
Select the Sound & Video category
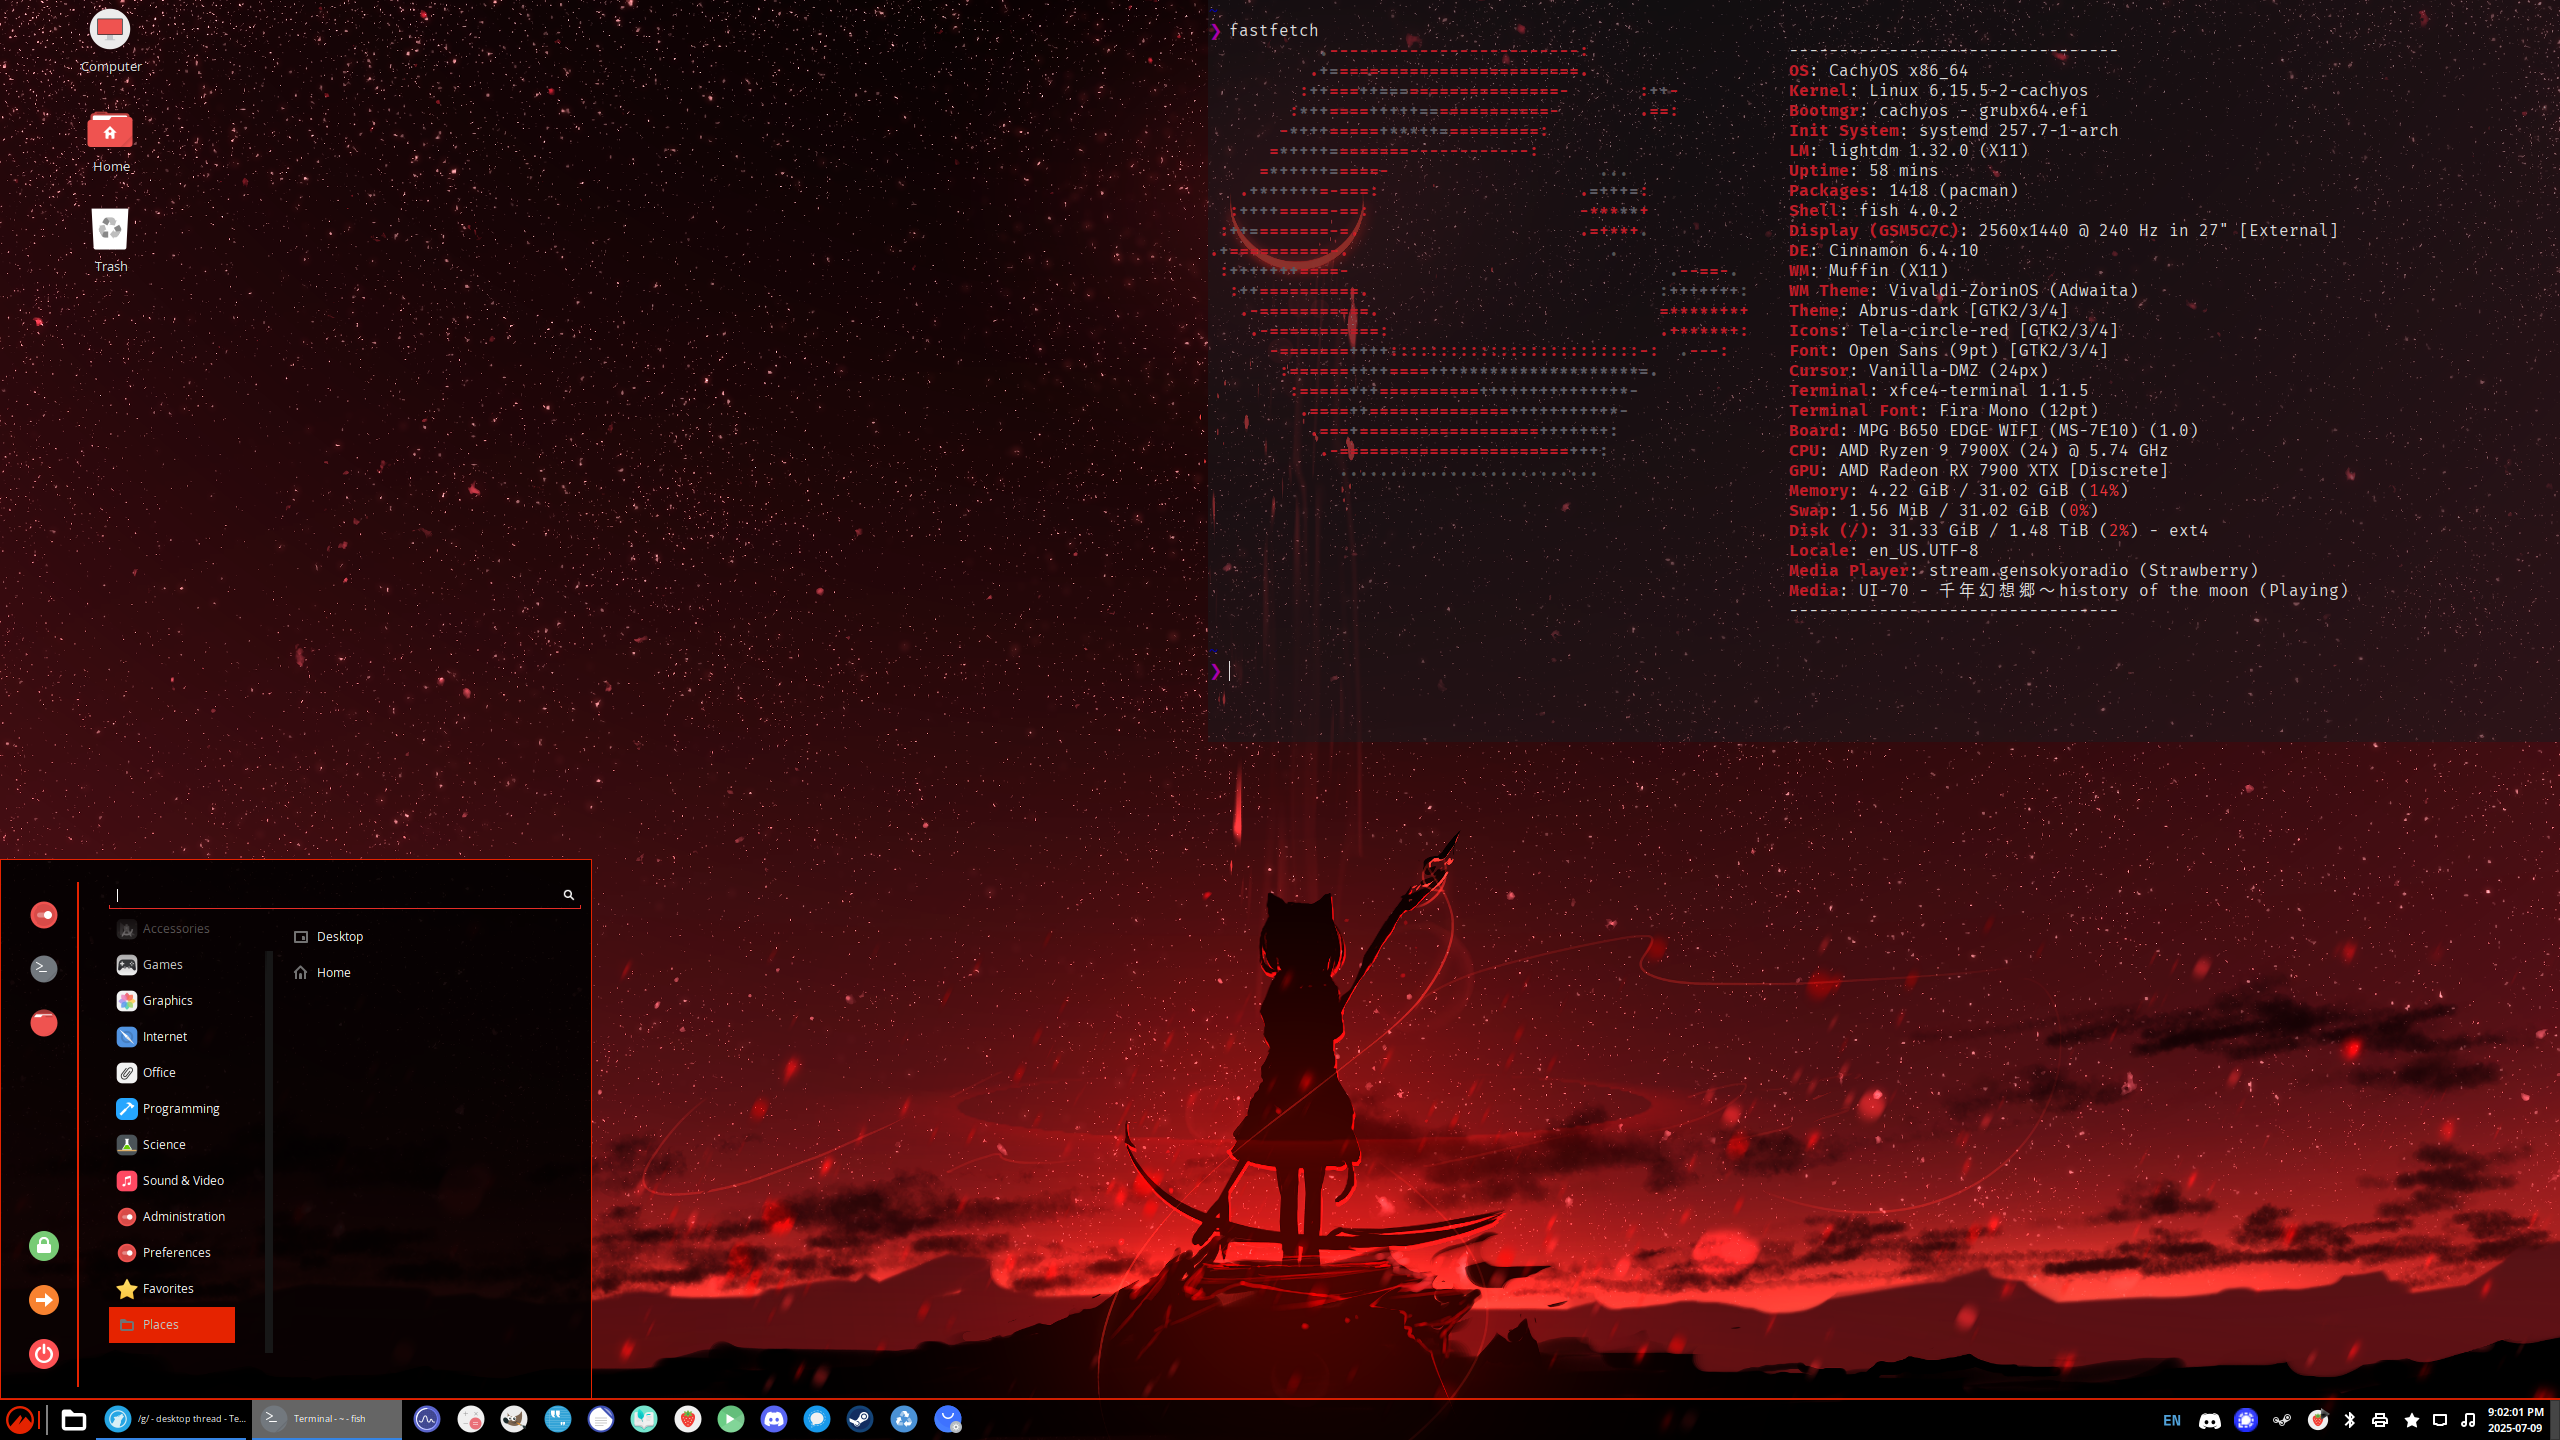tap(172, 1181)
